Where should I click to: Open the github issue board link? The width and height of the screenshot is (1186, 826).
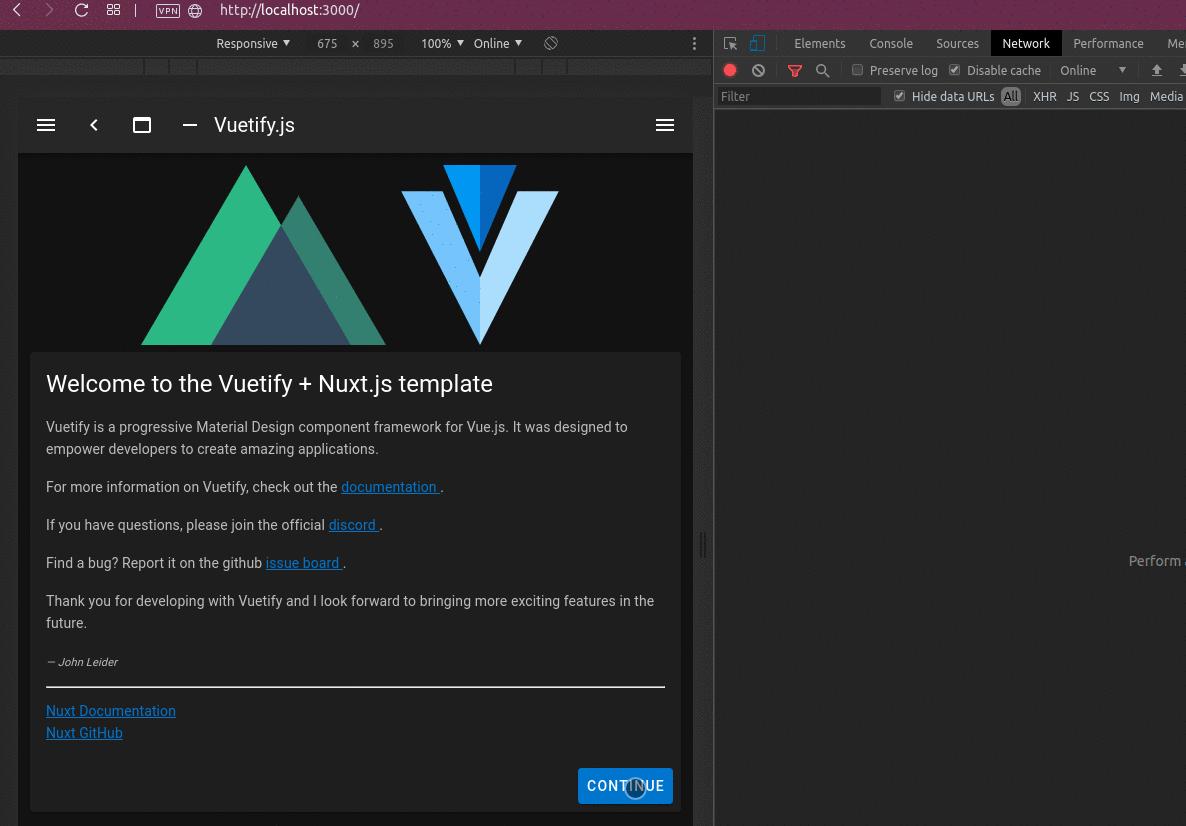303,563
